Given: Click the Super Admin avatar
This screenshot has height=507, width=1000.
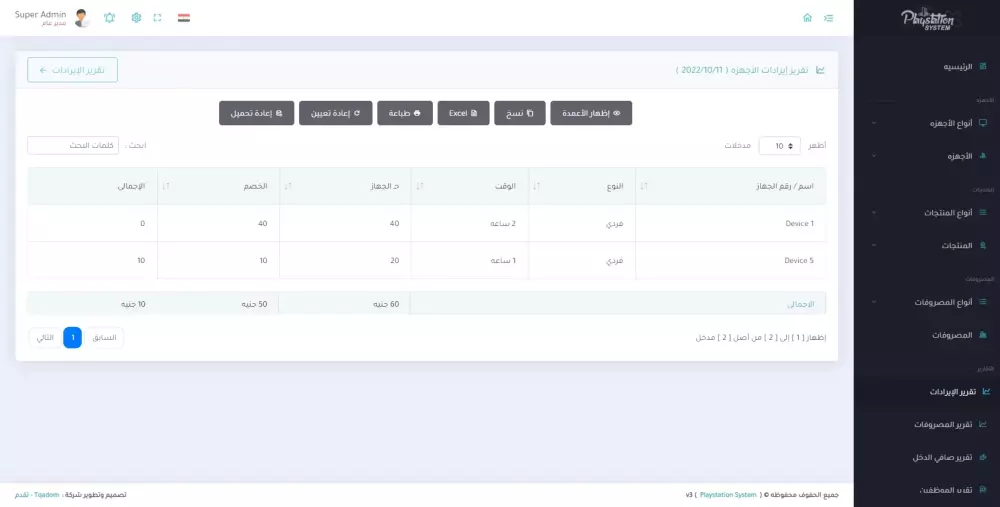Looking at the screenshot, I should (82, 18).
